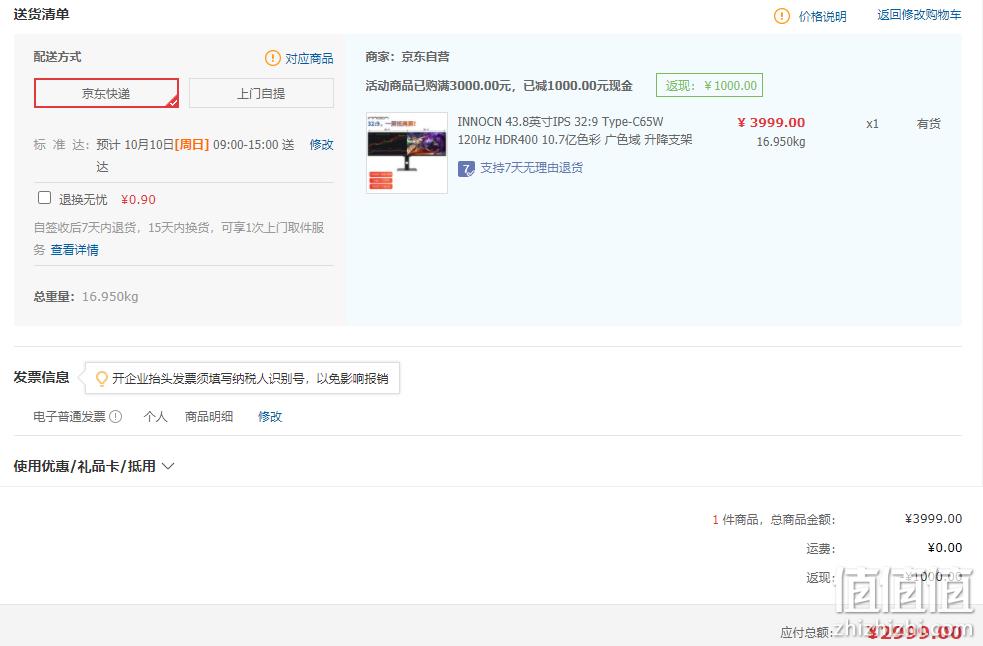Viewport: 983px width, 646px height.
Task: Open 查看详情 for return service
Action: pos(75,250)
